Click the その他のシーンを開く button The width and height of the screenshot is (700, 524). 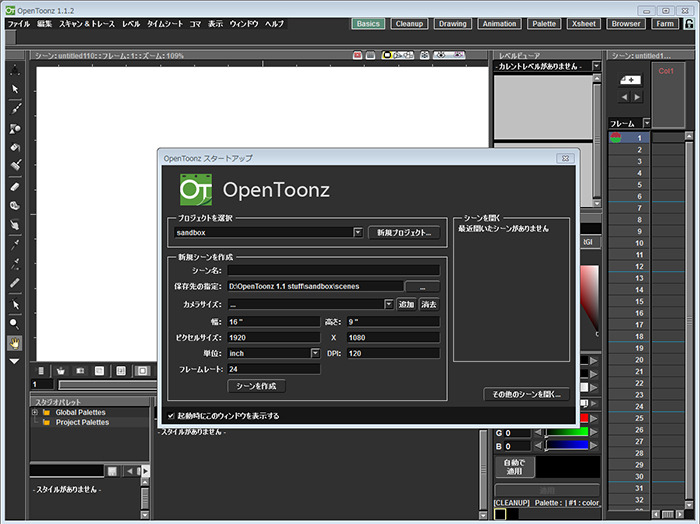pyautogui.click(x=526, y=394)
